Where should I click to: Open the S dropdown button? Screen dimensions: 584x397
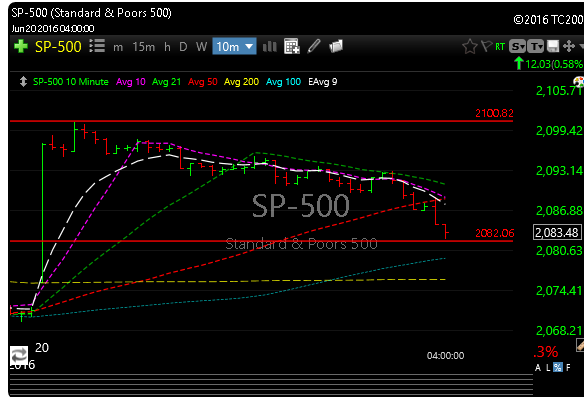pyautogui.click(x=517, y=46)
